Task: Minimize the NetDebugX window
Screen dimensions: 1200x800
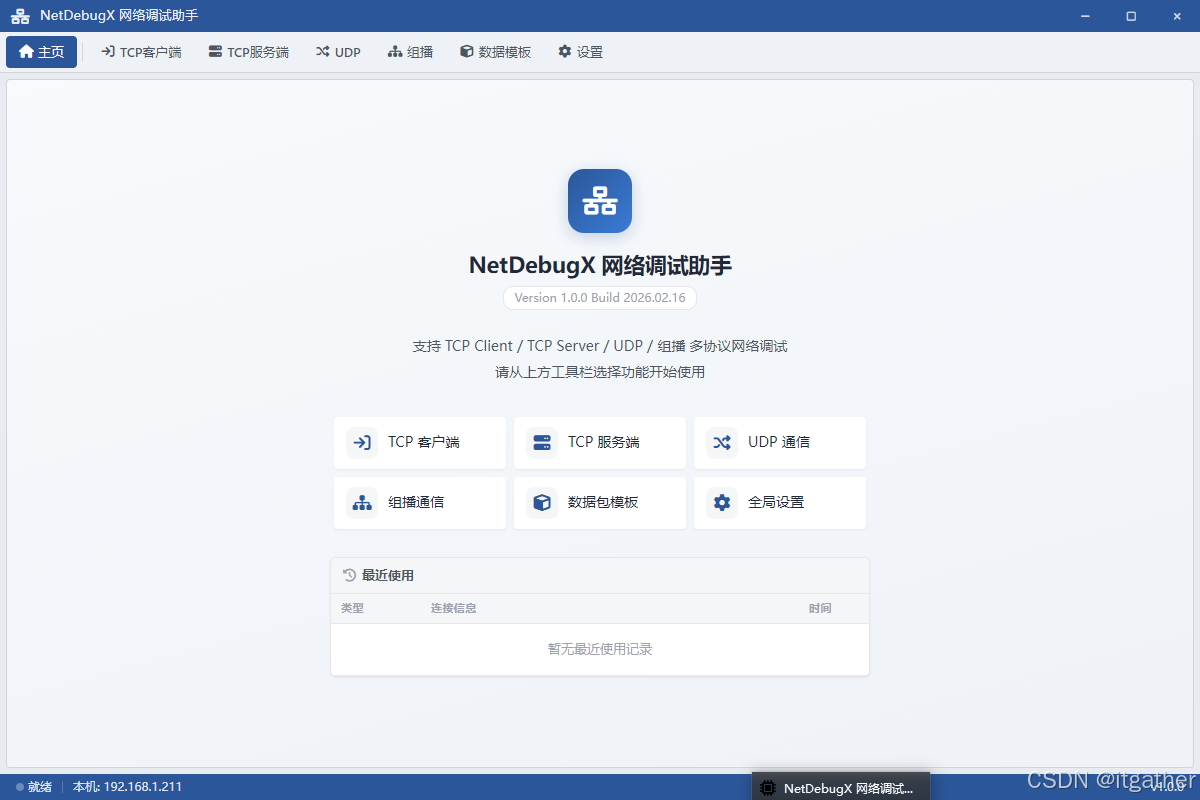Action: coord(1087,16)
